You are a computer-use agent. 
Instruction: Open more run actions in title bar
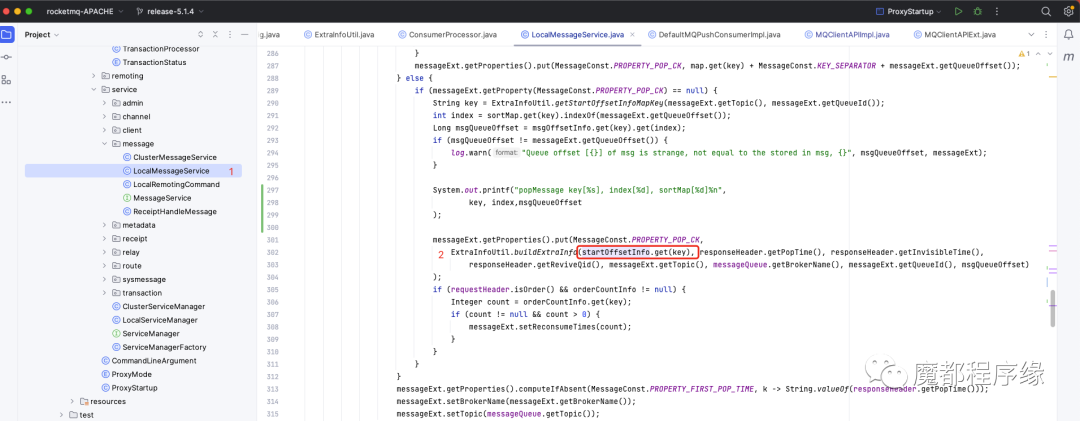coord(997,12)
